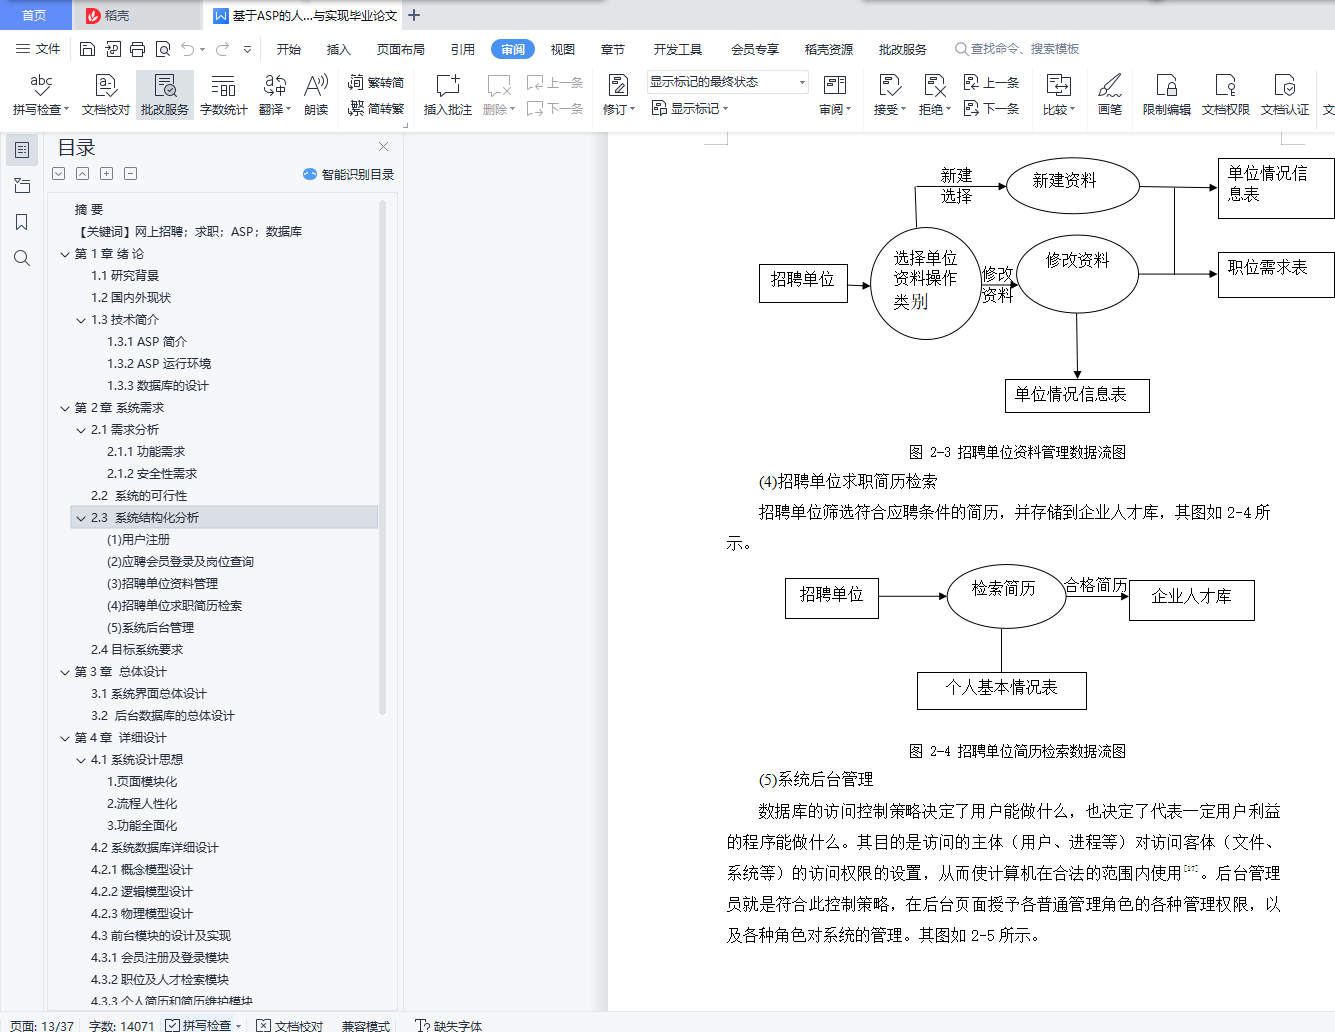Click the export to PDF icon

click(113, 49)
